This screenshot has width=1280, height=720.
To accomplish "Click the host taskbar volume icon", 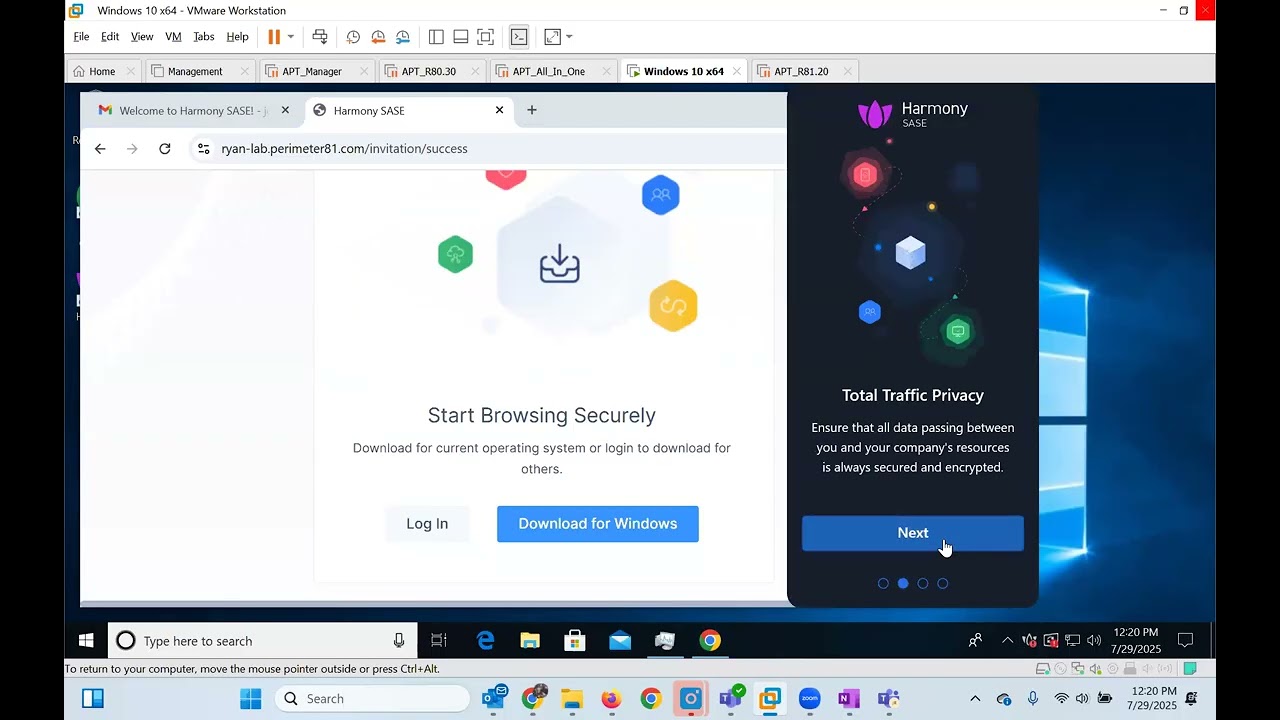I will [x=1083, y=698].
